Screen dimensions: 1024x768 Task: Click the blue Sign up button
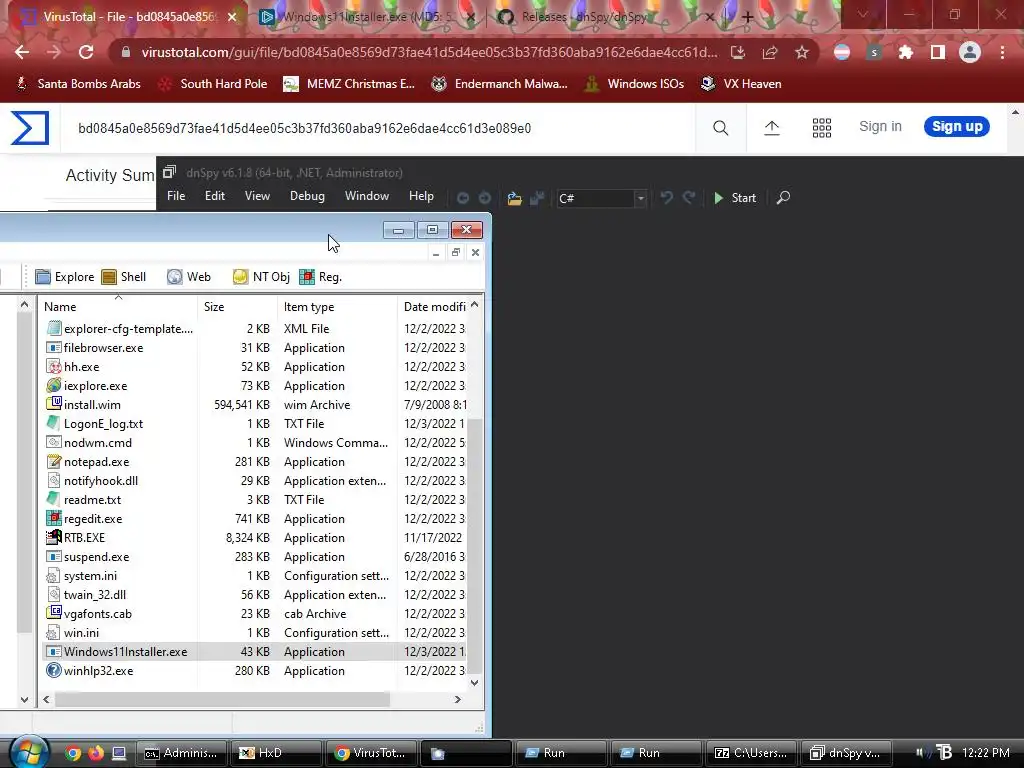[957, 127]
